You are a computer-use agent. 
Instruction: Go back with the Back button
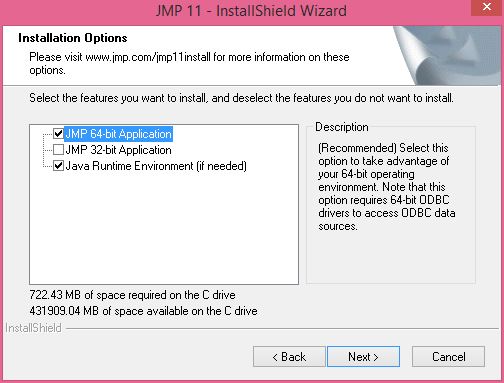point(289,357)
